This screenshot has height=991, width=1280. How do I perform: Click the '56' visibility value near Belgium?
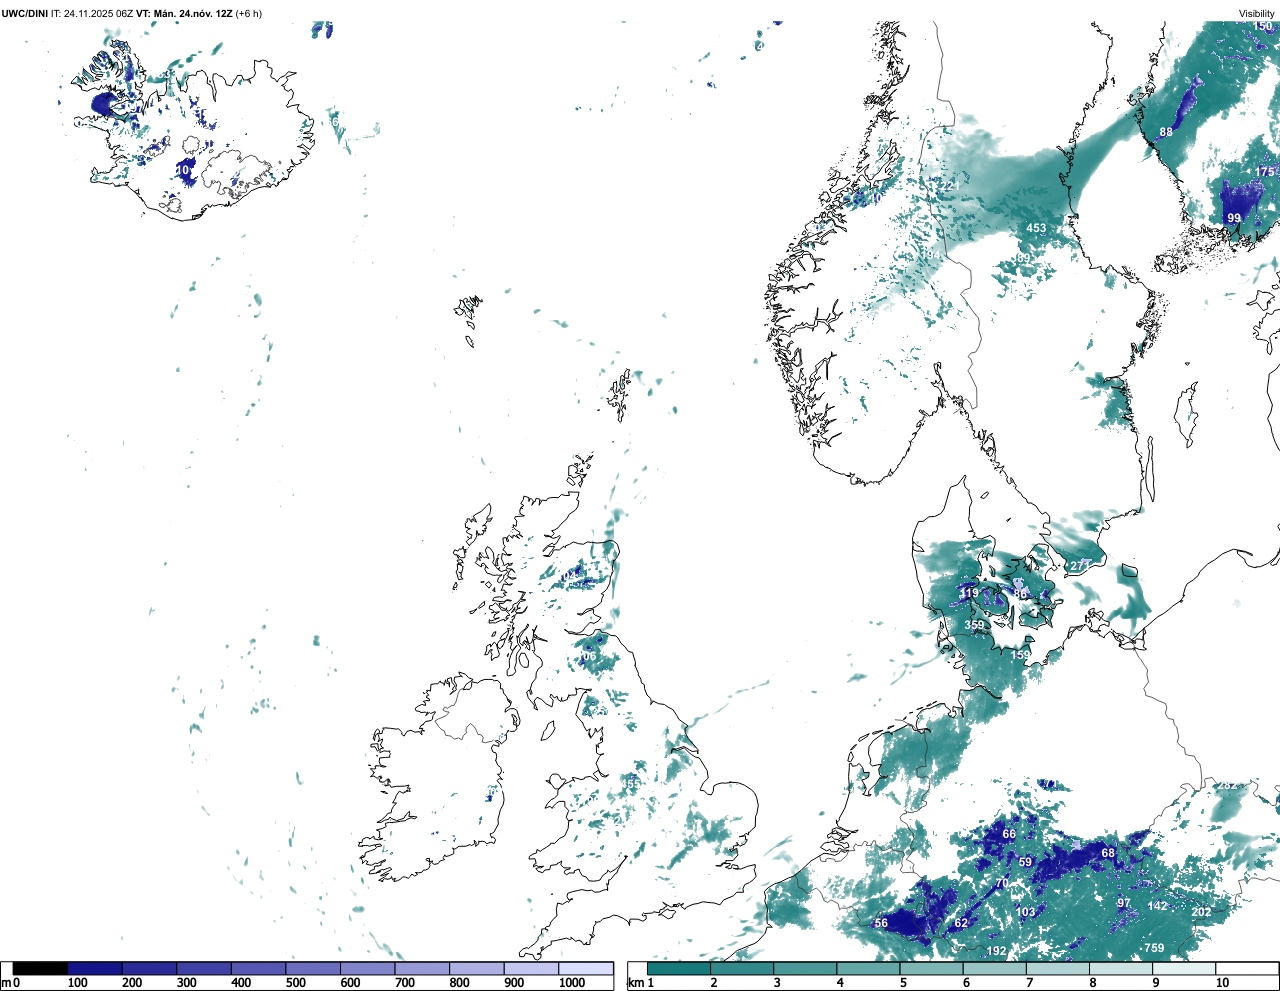click(881, 923)
